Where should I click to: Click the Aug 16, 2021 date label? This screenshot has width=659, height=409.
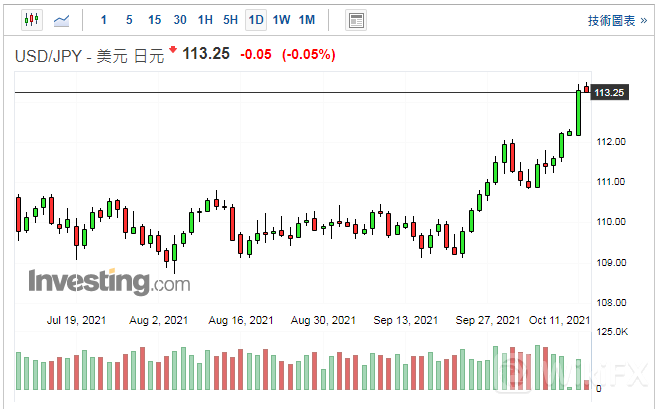(241, 320)
